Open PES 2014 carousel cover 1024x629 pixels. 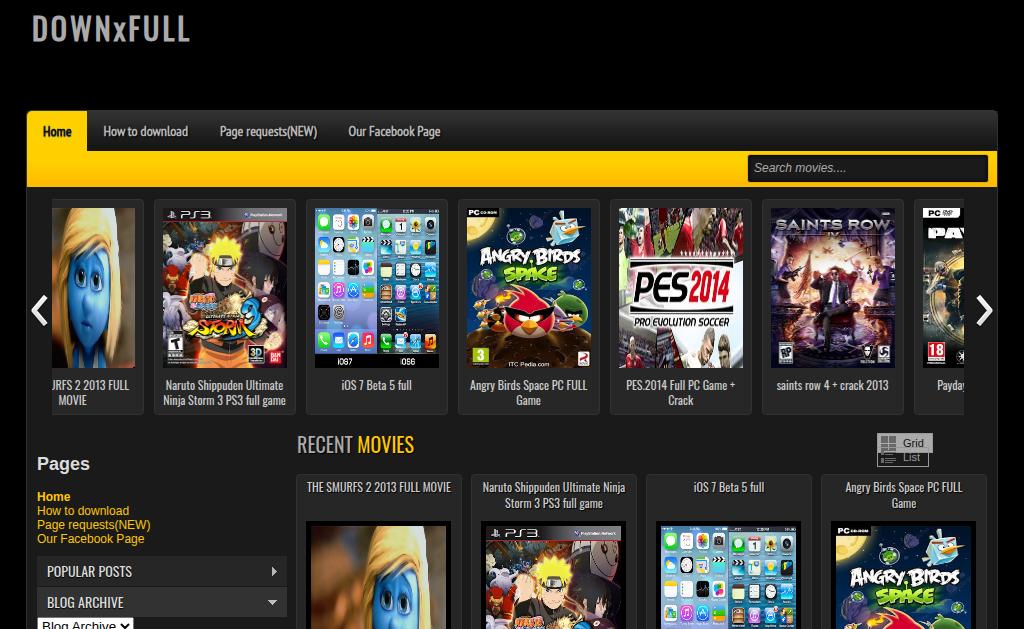(x=680, y=288)
